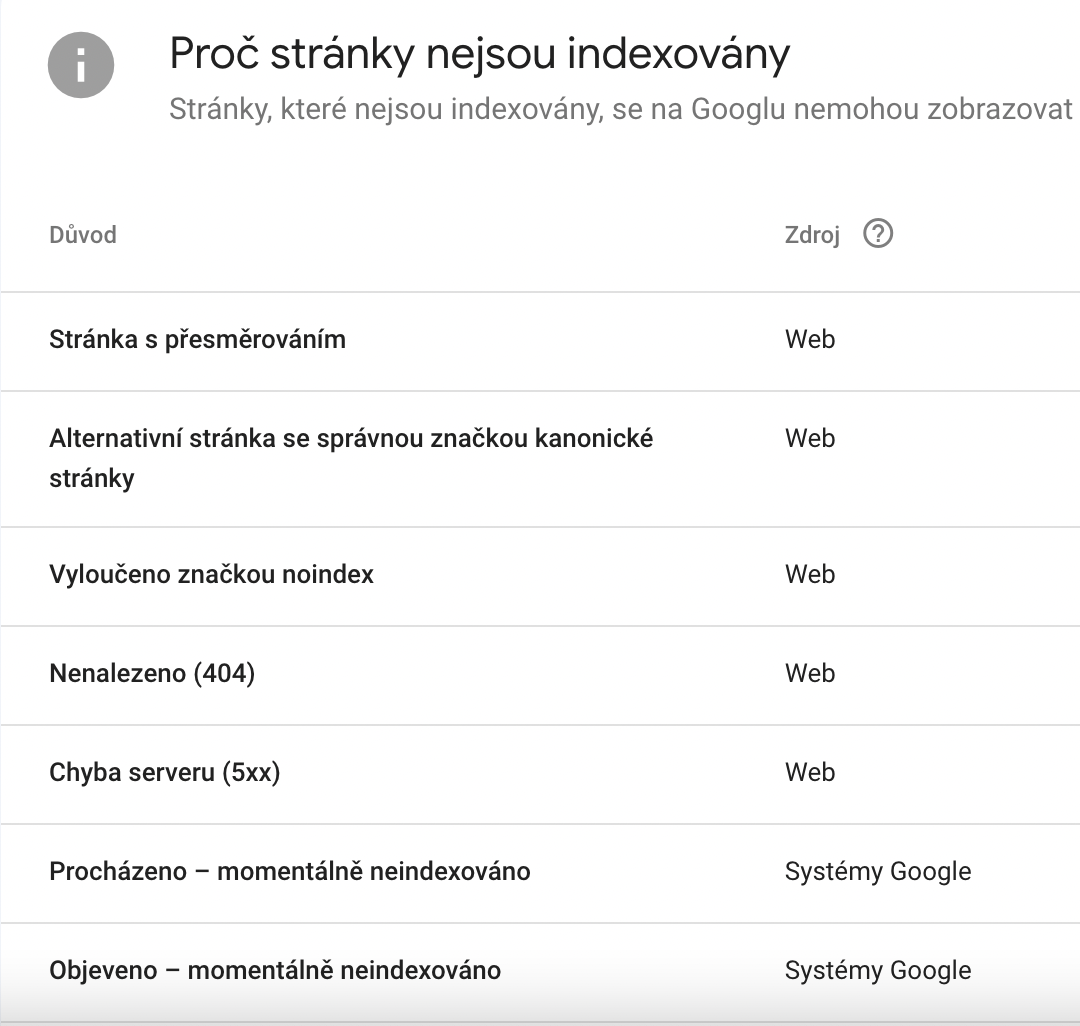Image resolution: width=1080 pixels, height=1026 pixels.
Task: Click Web source in the noindex row
Action: [810, 574]
